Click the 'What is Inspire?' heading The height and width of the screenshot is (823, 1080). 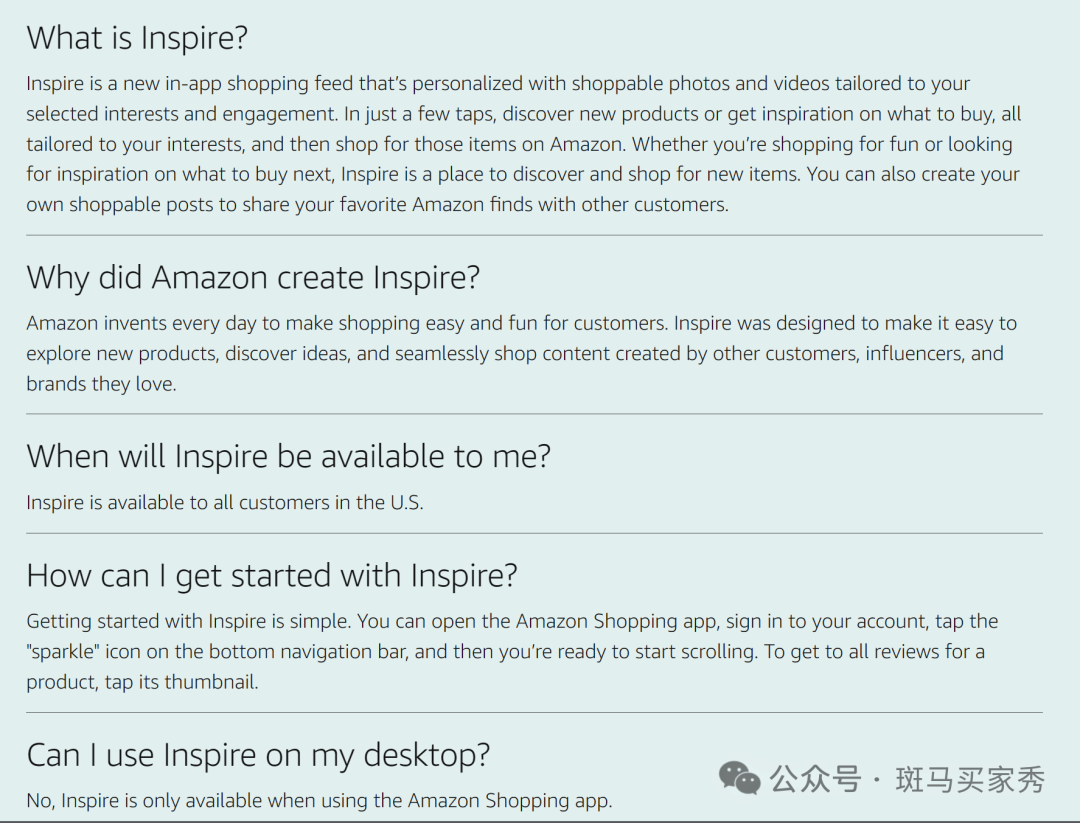137,38
